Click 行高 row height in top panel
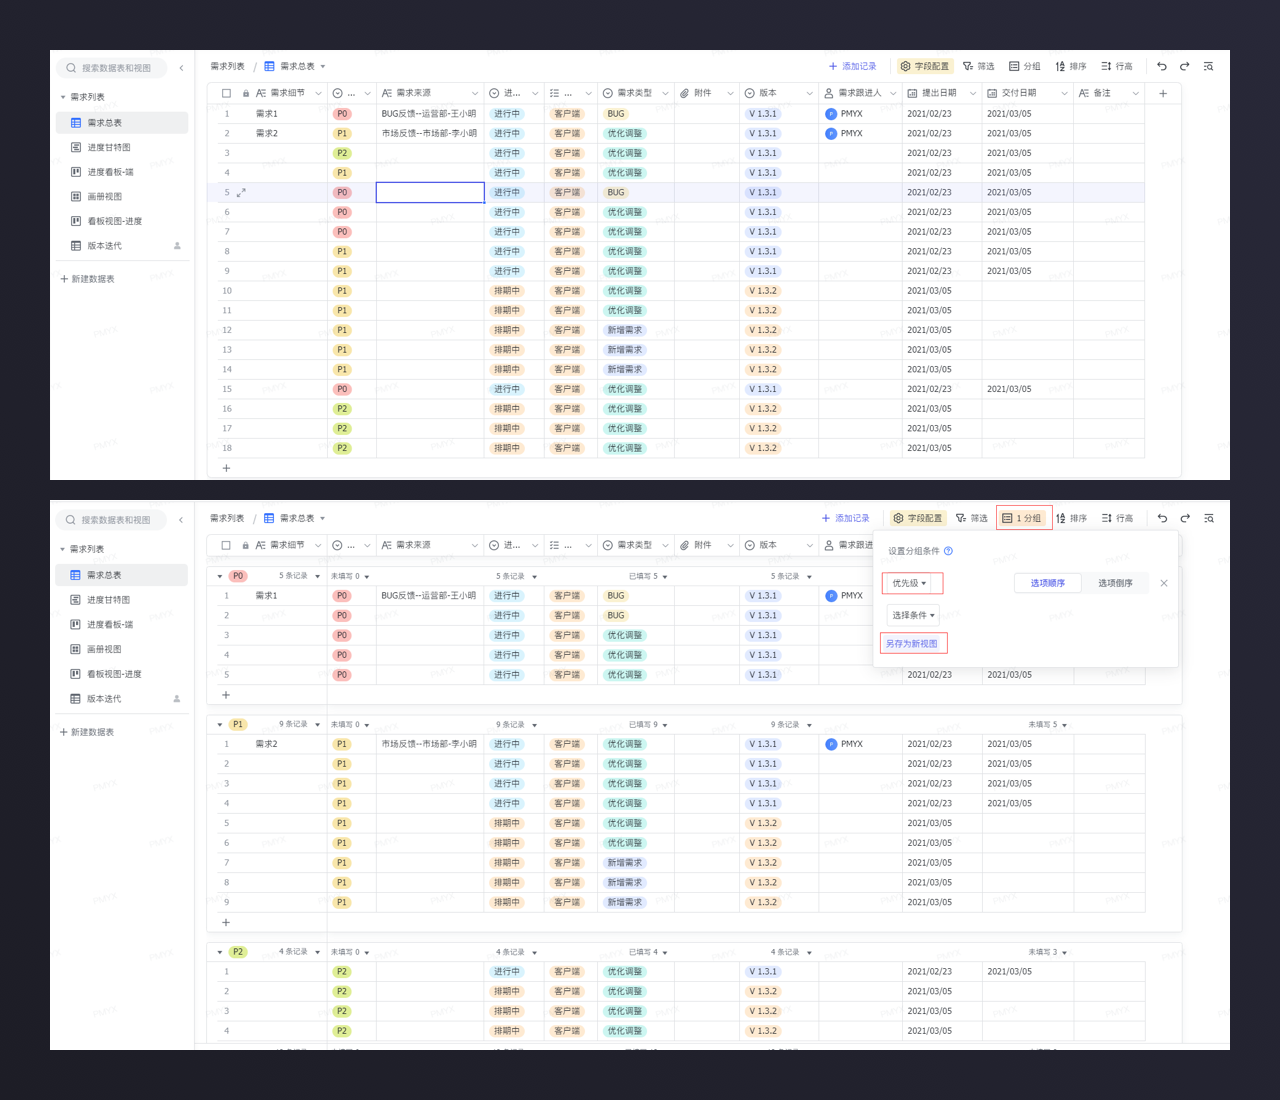 (x=1117, y=66)
